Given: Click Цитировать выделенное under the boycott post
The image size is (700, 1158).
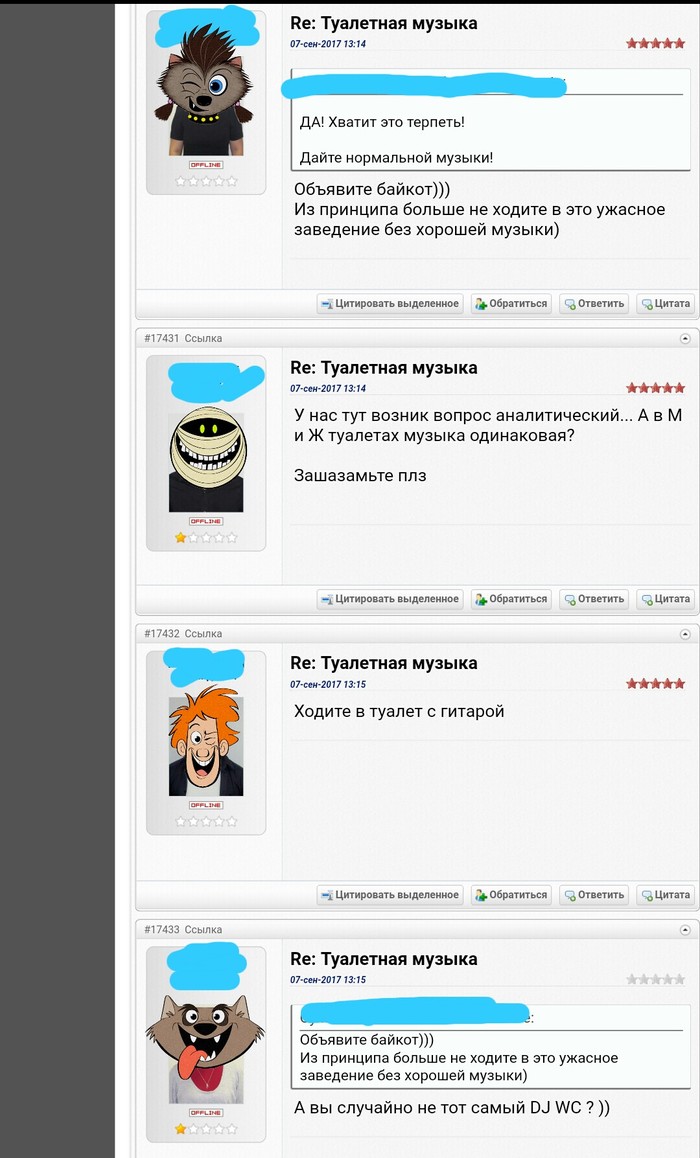Looking at the screenshot, I should (390, 304).
